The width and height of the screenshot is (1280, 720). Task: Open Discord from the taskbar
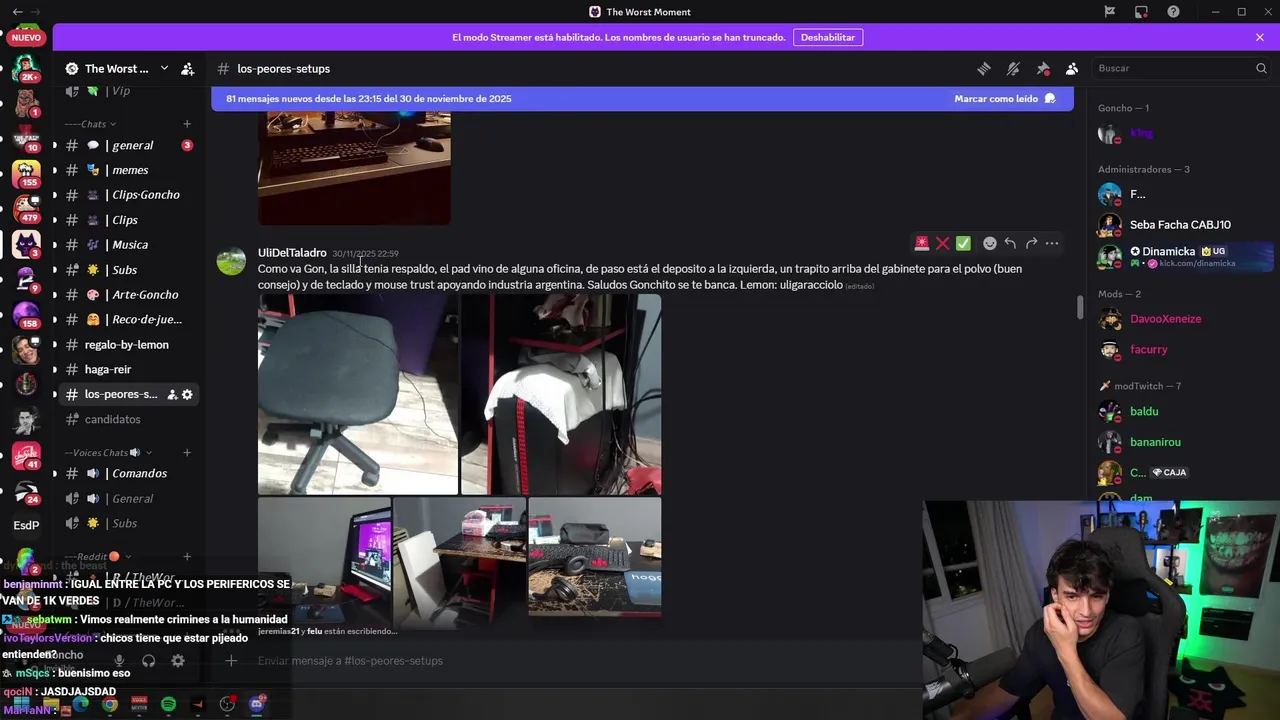(x=257, y=704)
